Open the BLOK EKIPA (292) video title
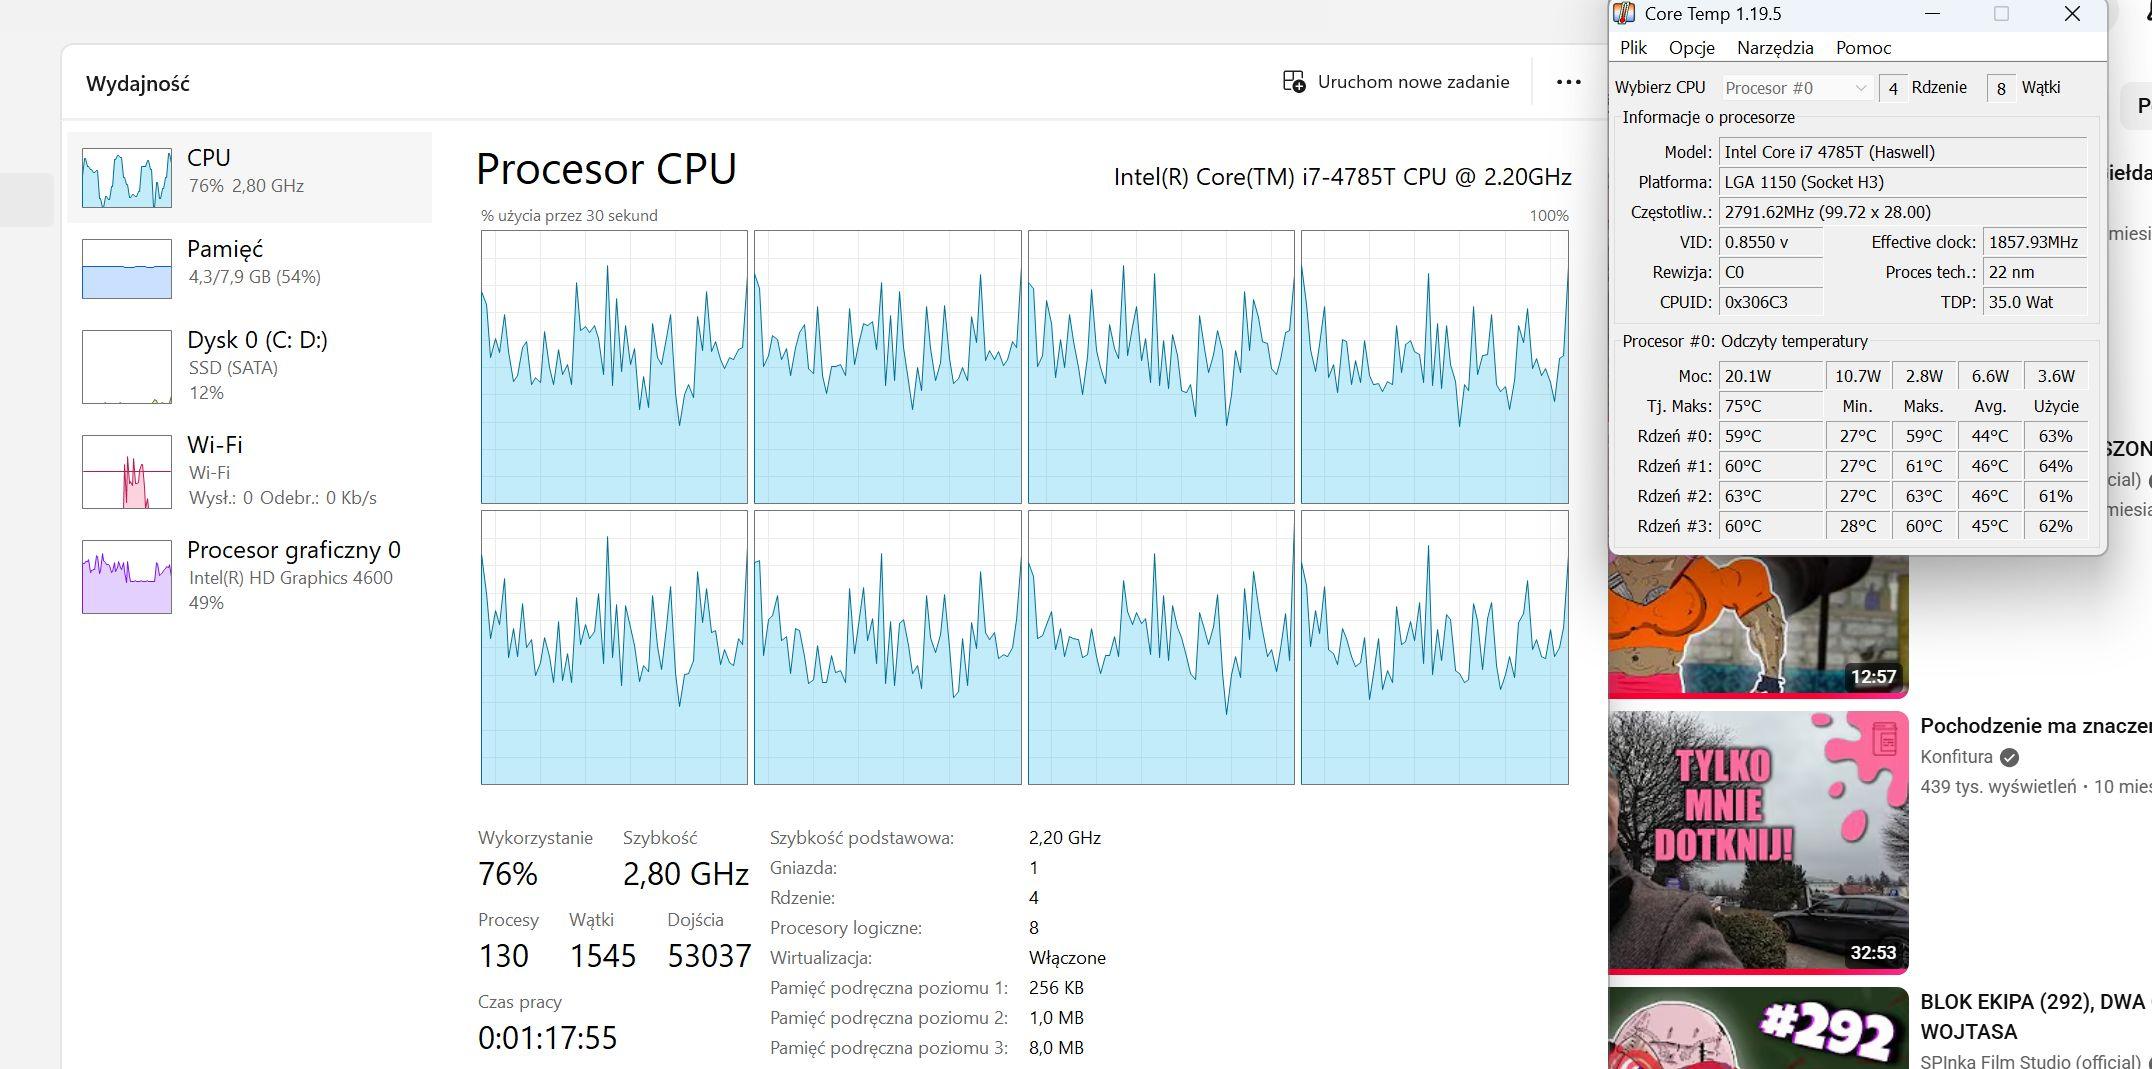Screen dimensions: 2152x1069 pyautogui.click(x=2036, y=1016)
